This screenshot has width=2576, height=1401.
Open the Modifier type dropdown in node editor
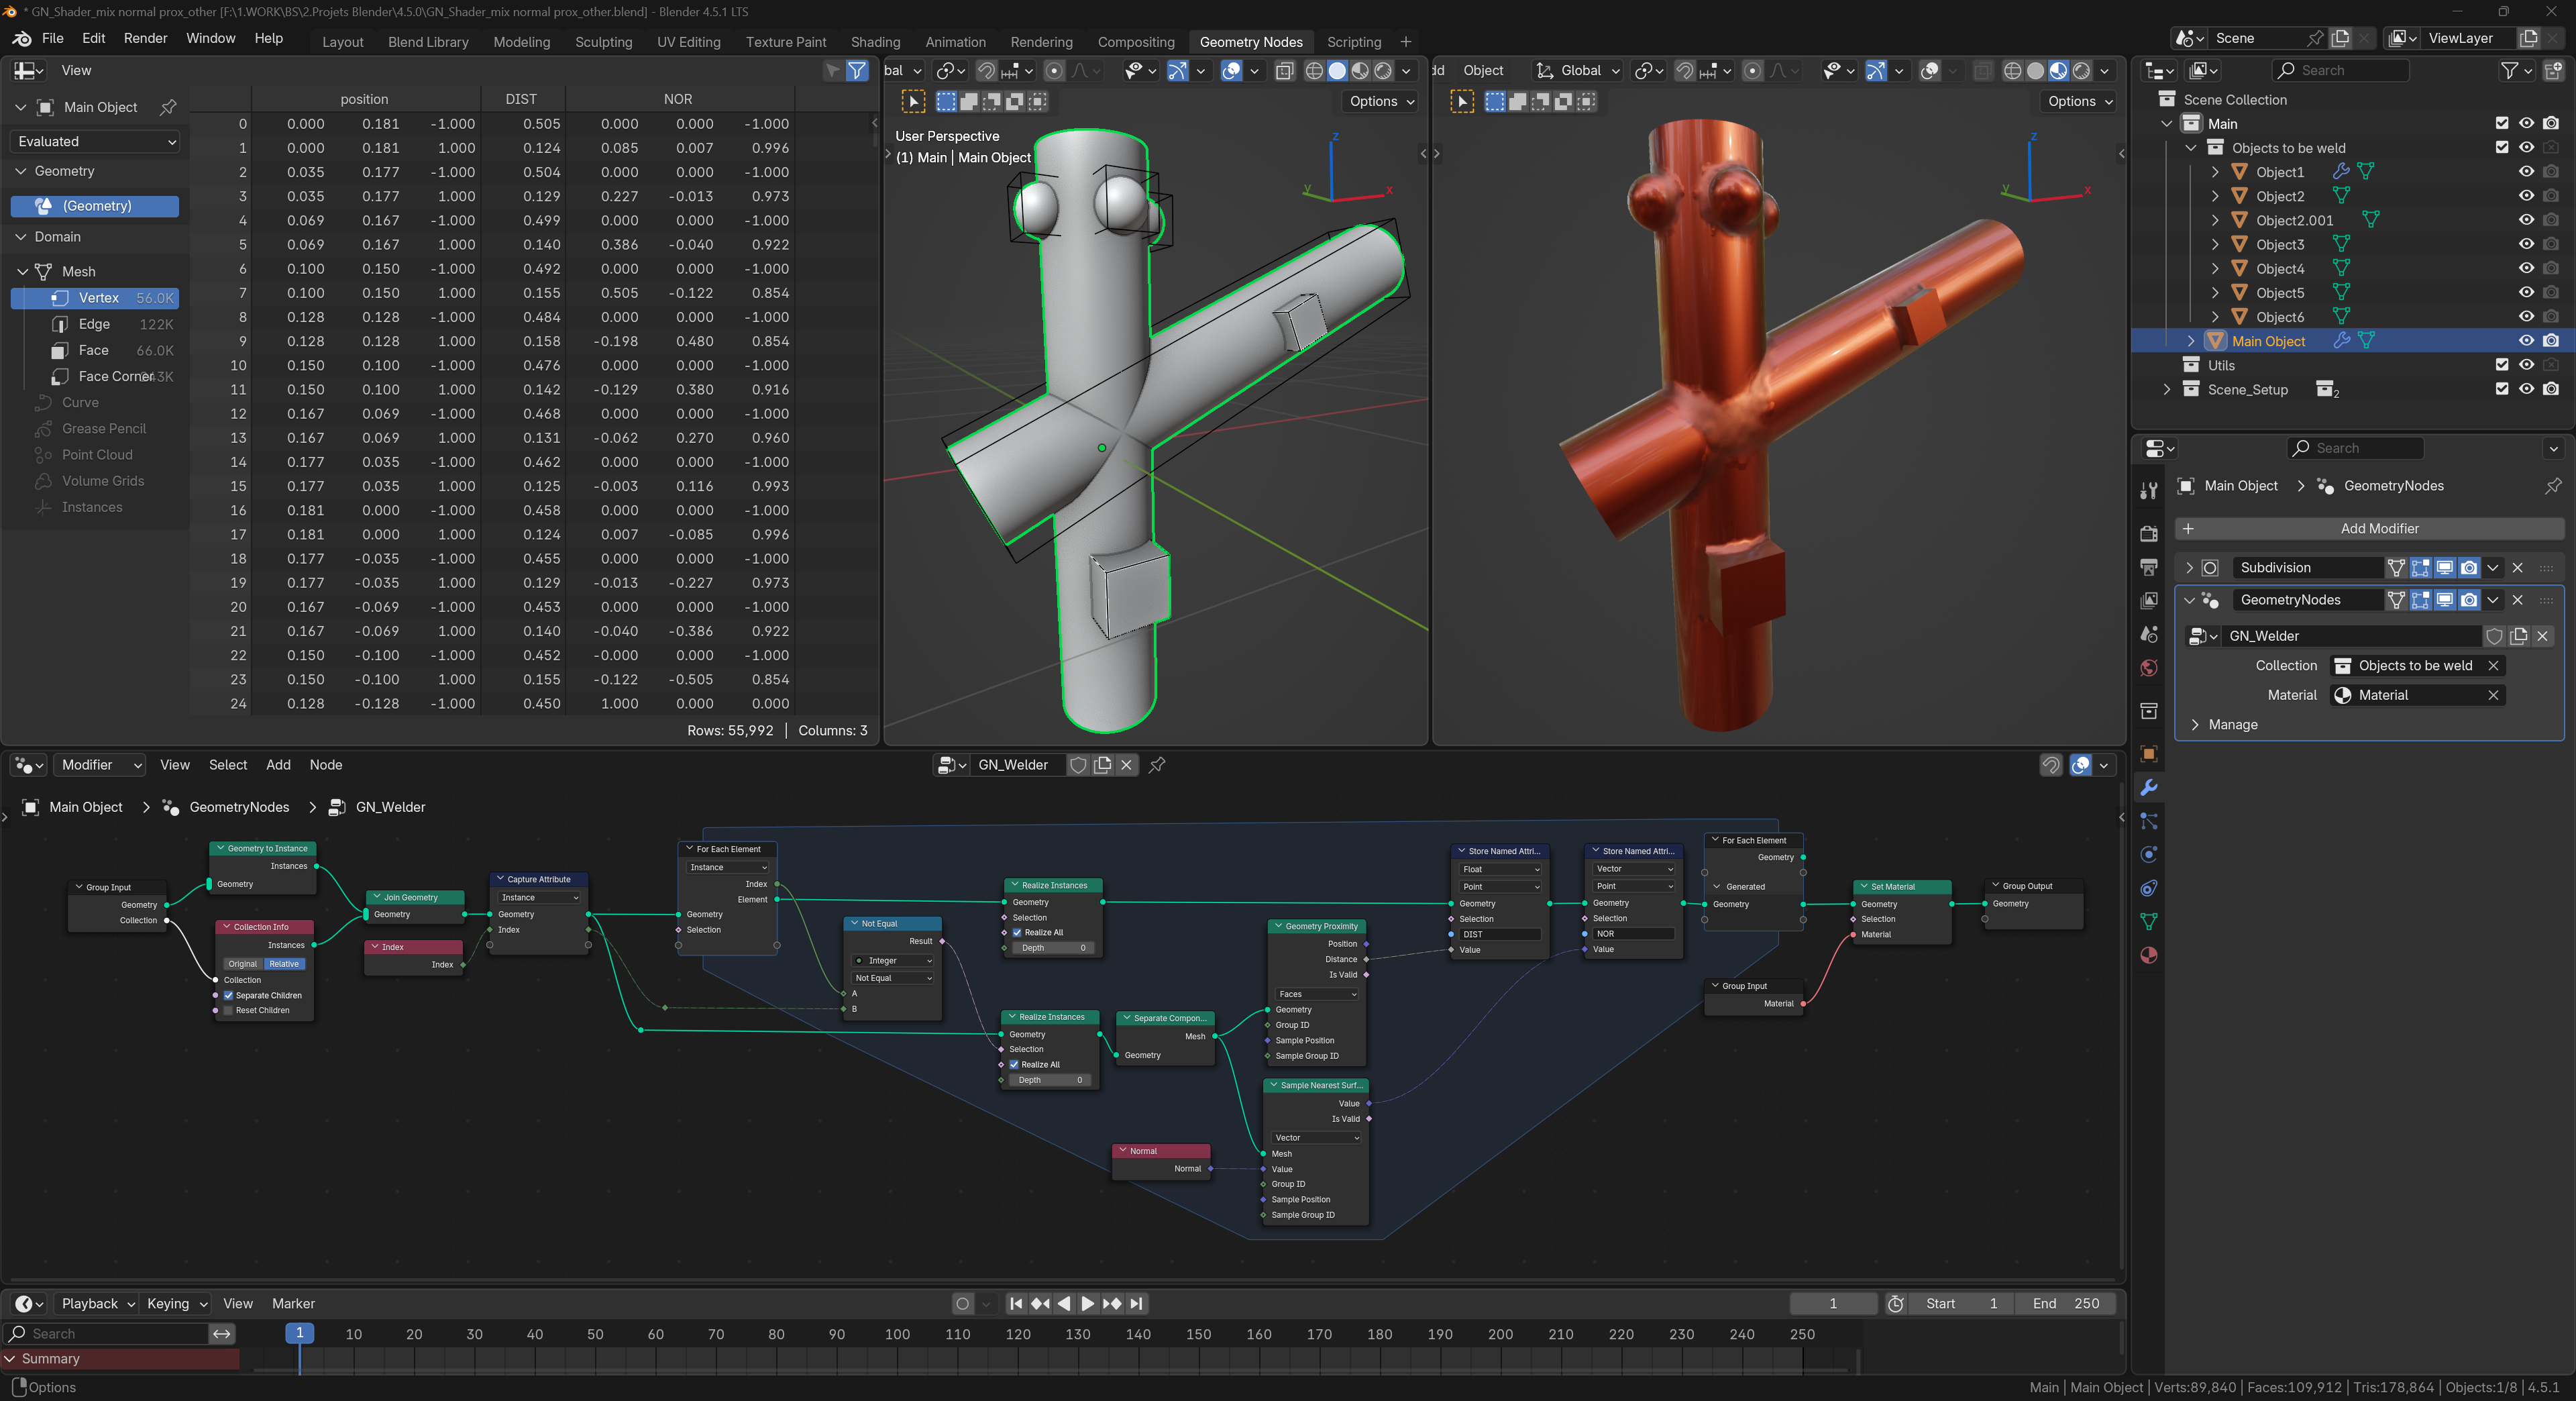click(x=100, y=765)
